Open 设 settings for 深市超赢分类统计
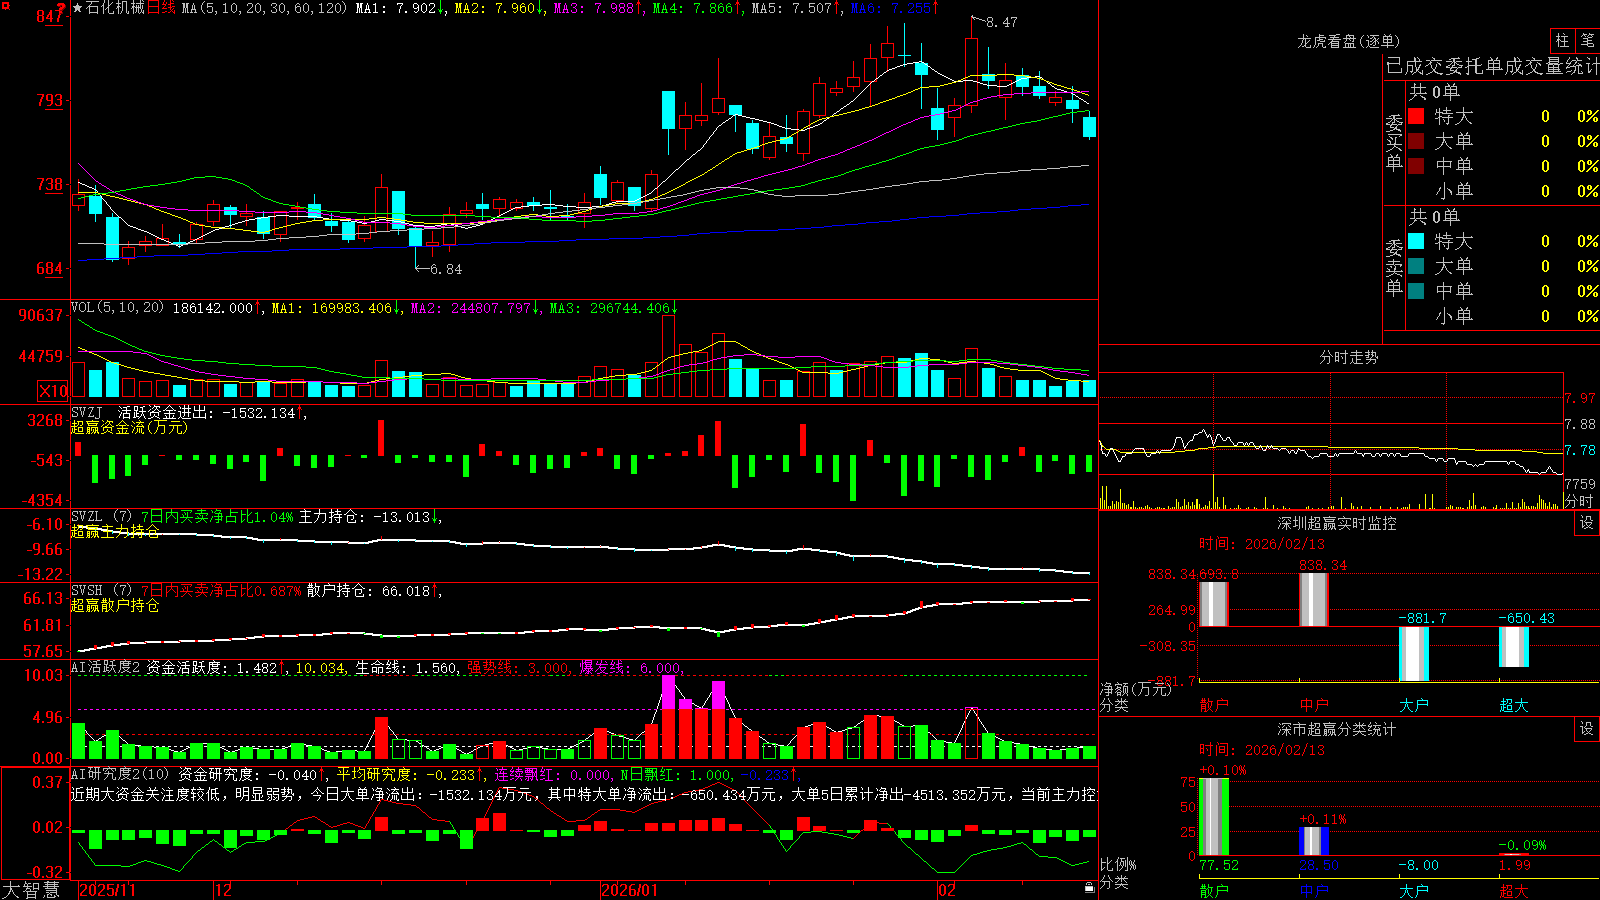This screenshot has height=900, width=1600. (x=1586, y=729)
